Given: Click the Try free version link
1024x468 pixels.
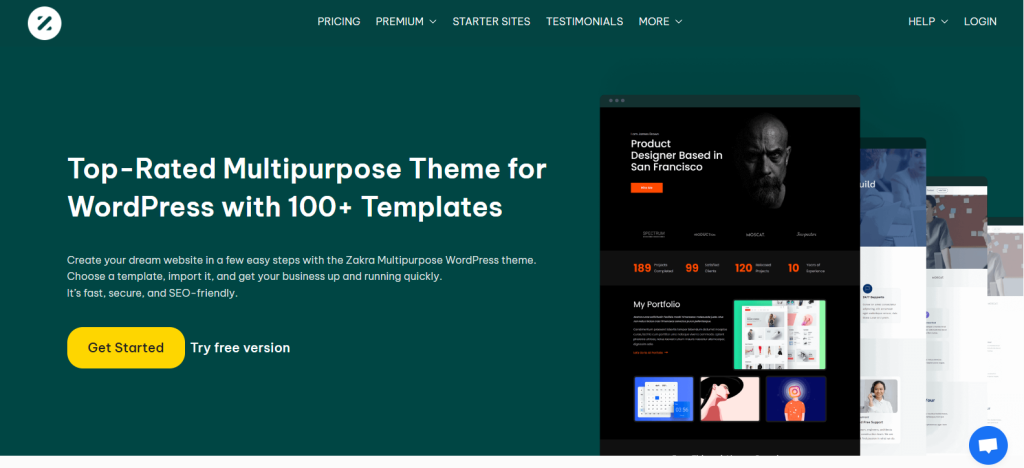Looking at the screenshot, I should click(x=240, y=348).
